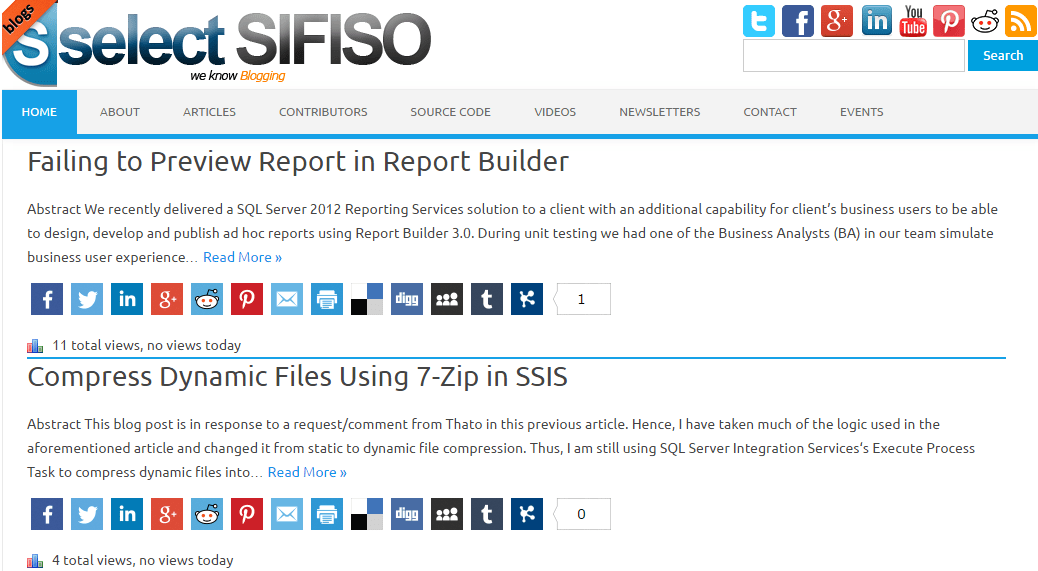Click share counter showing 1
This screenshot has height=571, width=1038.
click(x=581, y=299)
